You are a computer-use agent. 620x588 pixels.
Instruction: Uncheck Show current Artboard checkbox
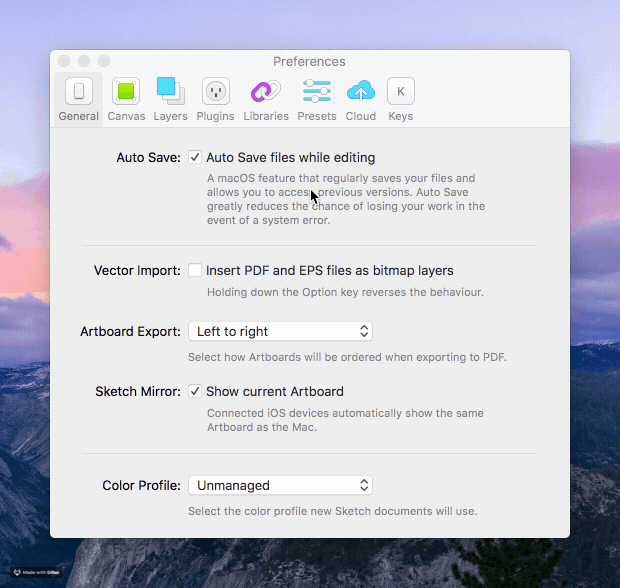pyautogui.click(x=195, y=391)
